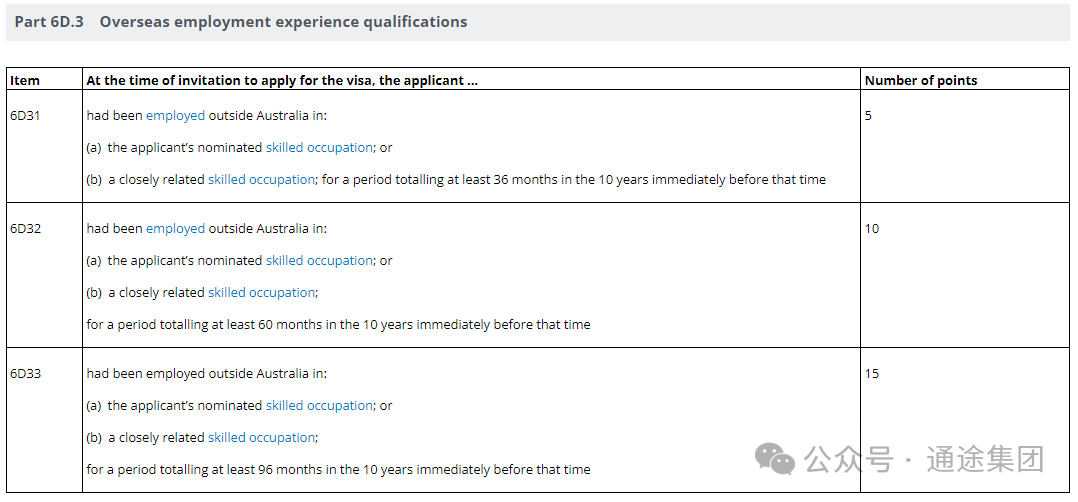Select the 5 points value cell
The image size is (1078, 502).
(x=868, y=116)
